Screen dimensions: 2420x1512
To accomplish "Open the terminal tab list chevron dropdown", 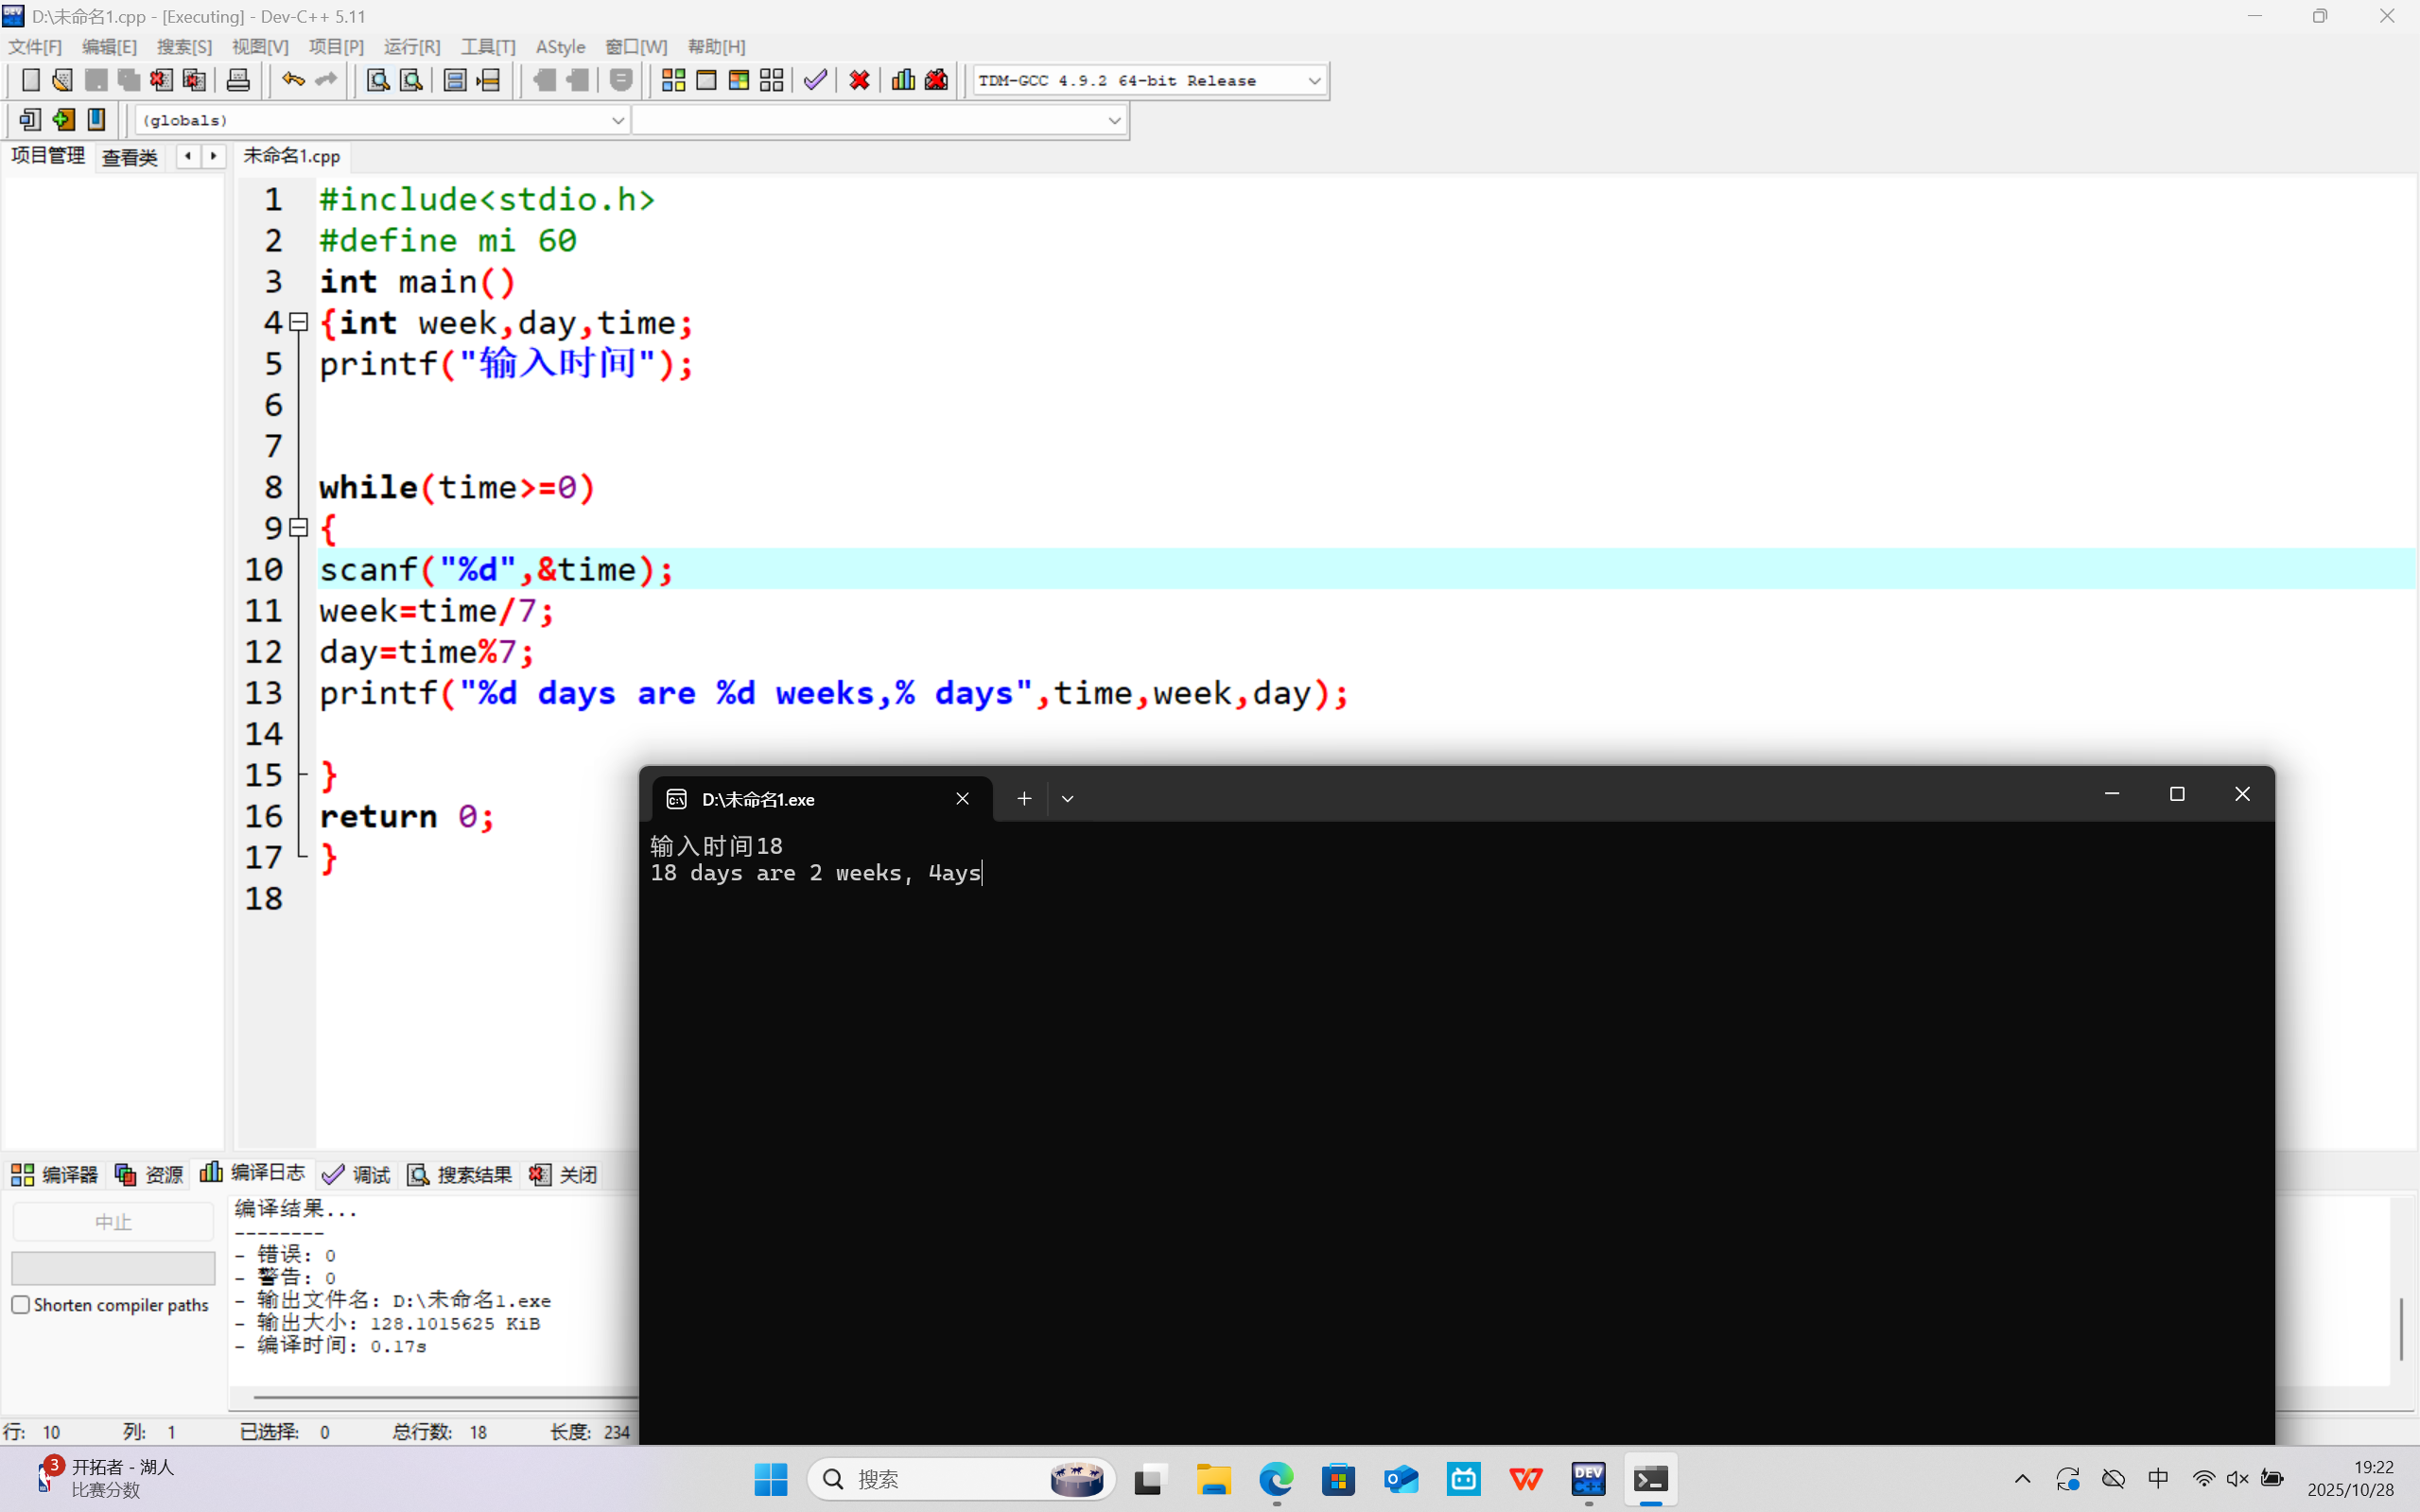I will (x=1067, y=798).
